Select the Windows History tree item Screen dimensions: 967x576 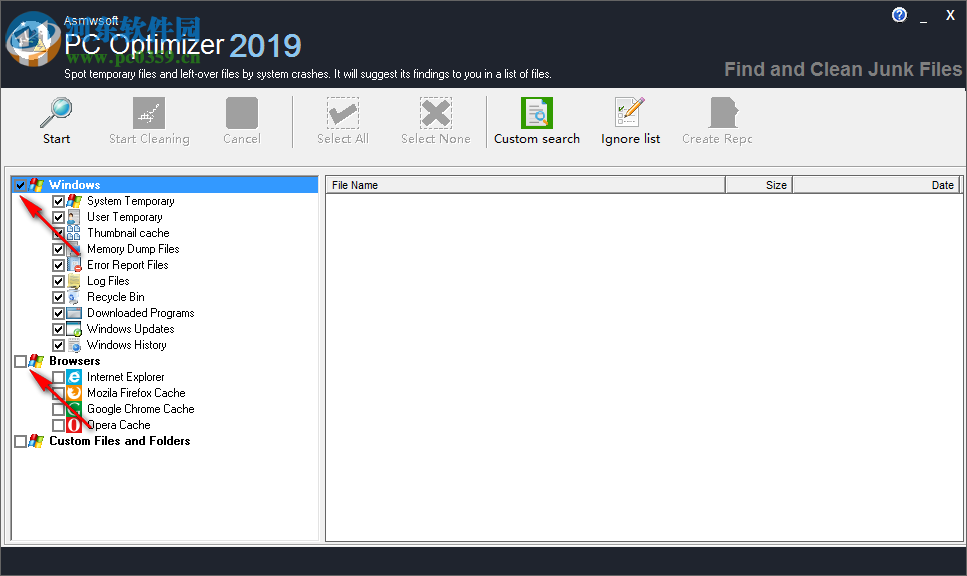[129, 345]
